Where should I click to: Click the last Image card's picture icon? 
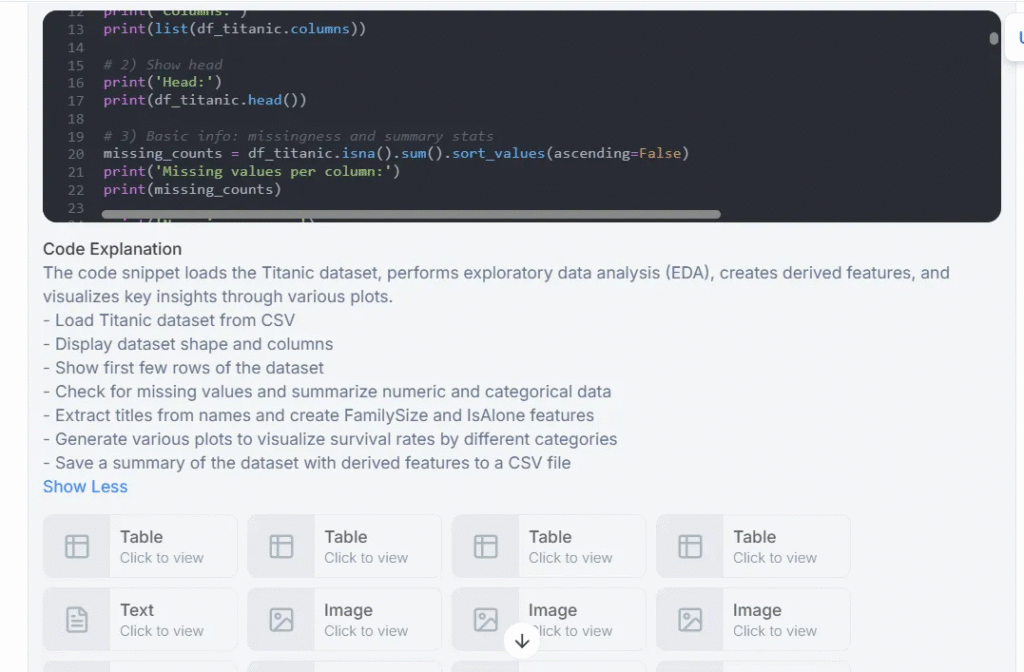pos(690,620)
